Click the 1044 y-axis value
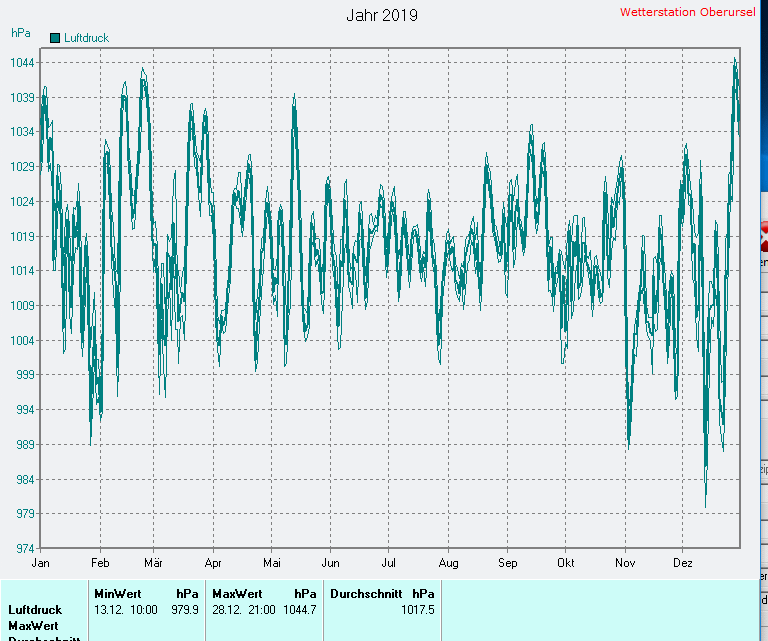The width and height of the screenshot is (768, 641). coord(22,63)
